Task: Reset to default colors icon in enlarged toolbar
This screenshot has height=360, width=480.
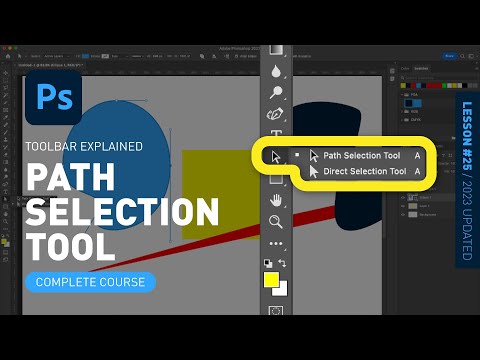Action: point(268,264)
